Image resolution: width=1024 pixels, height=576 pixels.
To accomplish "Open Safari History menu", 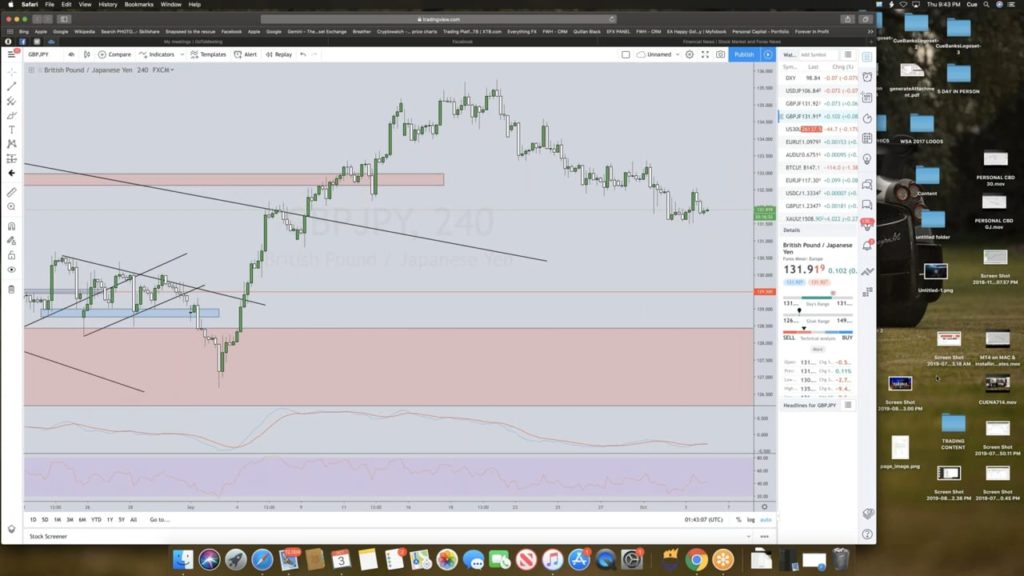I will [108, 5].
